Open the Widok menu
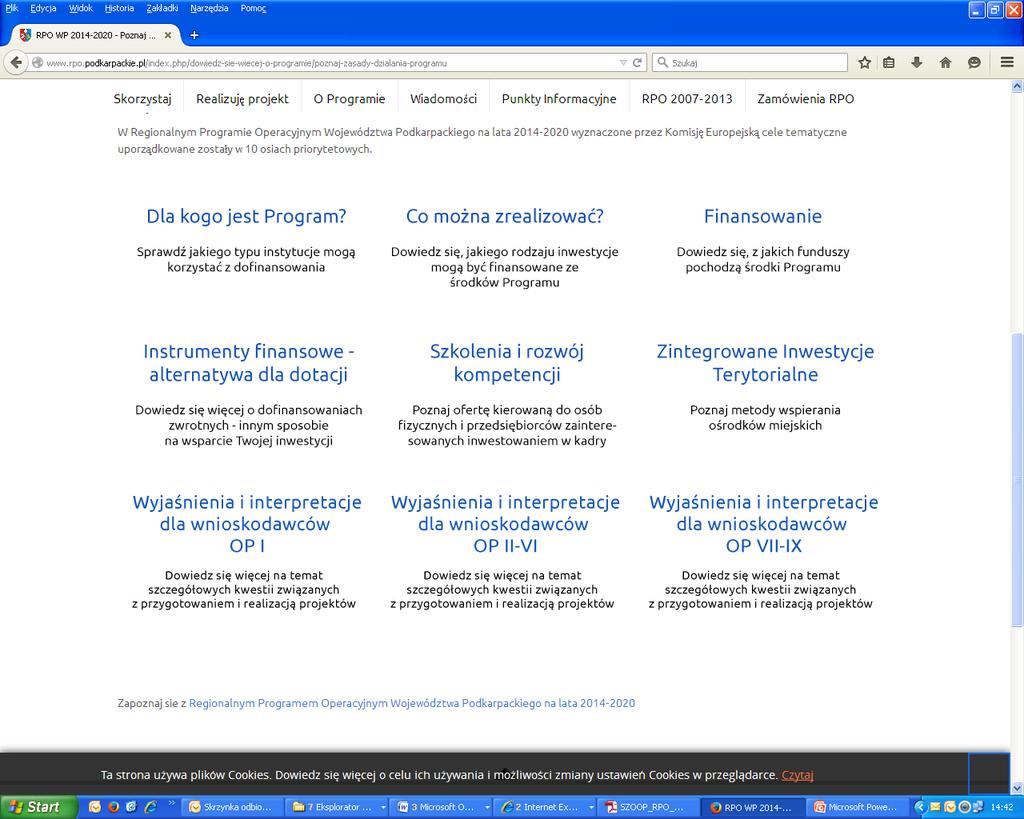The height and width of the screenshot is (819, 1024). pyautogui.click(x=81, y=8)
